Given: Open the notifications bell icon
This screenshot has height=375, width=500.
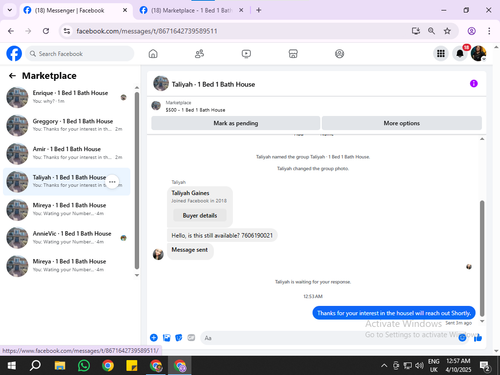Looking at the screenshot, I should tap(460, 53).
